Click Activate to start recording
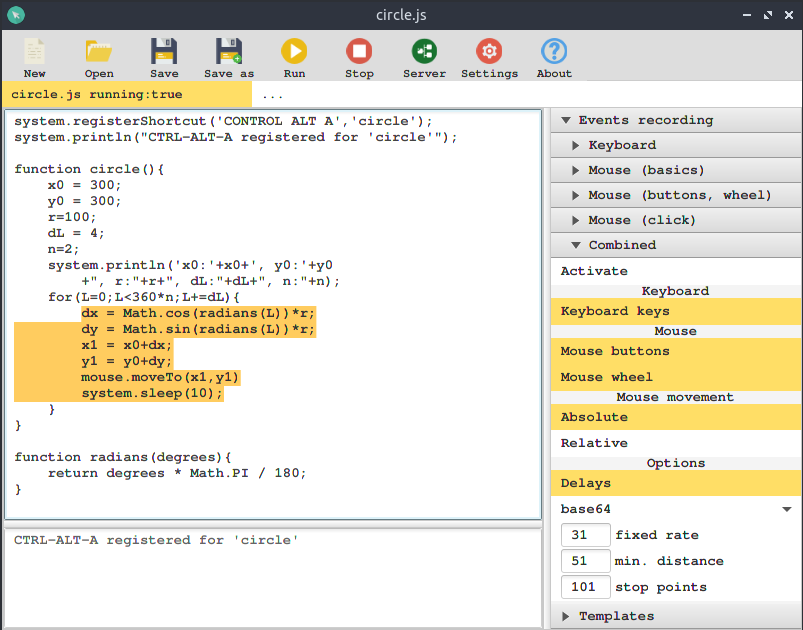Viewport: 803px width, 630px height. click(x=594, y=271)
